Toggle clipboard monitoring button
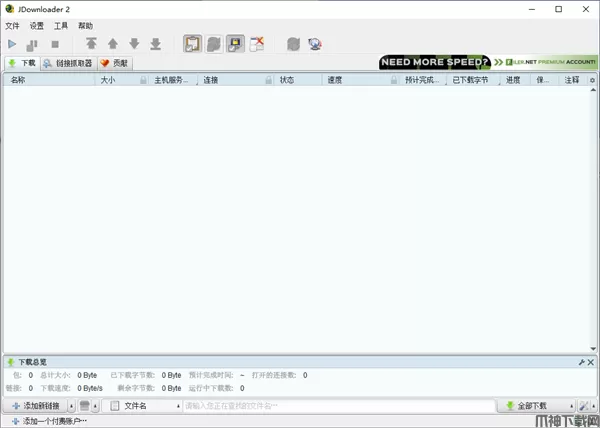The height and width of the screenshot is (428, 600). (192, 44)
